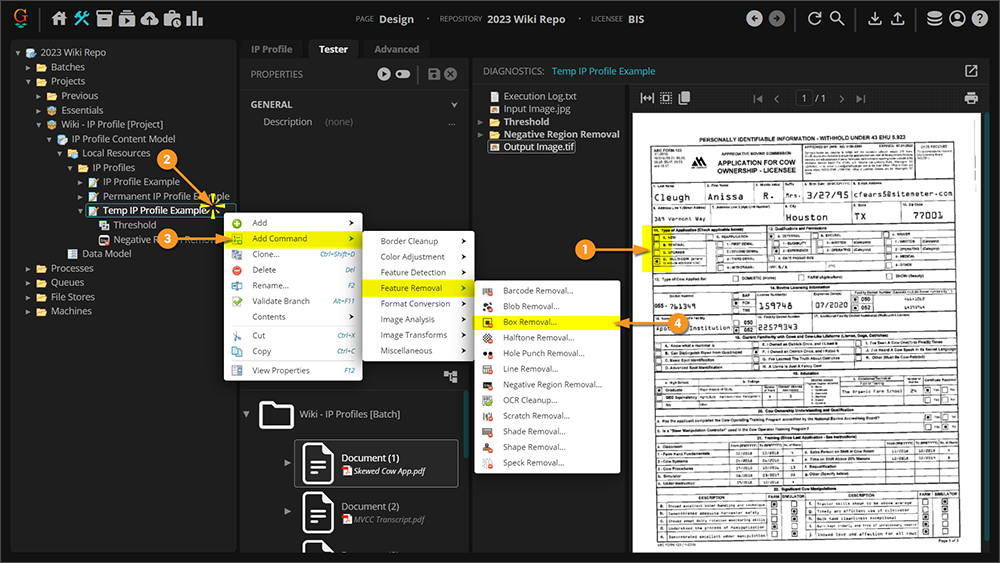Open the Temp IP Profile Example diagnostics link
Screen dimensions: 1000x563
tap(603, 71)
